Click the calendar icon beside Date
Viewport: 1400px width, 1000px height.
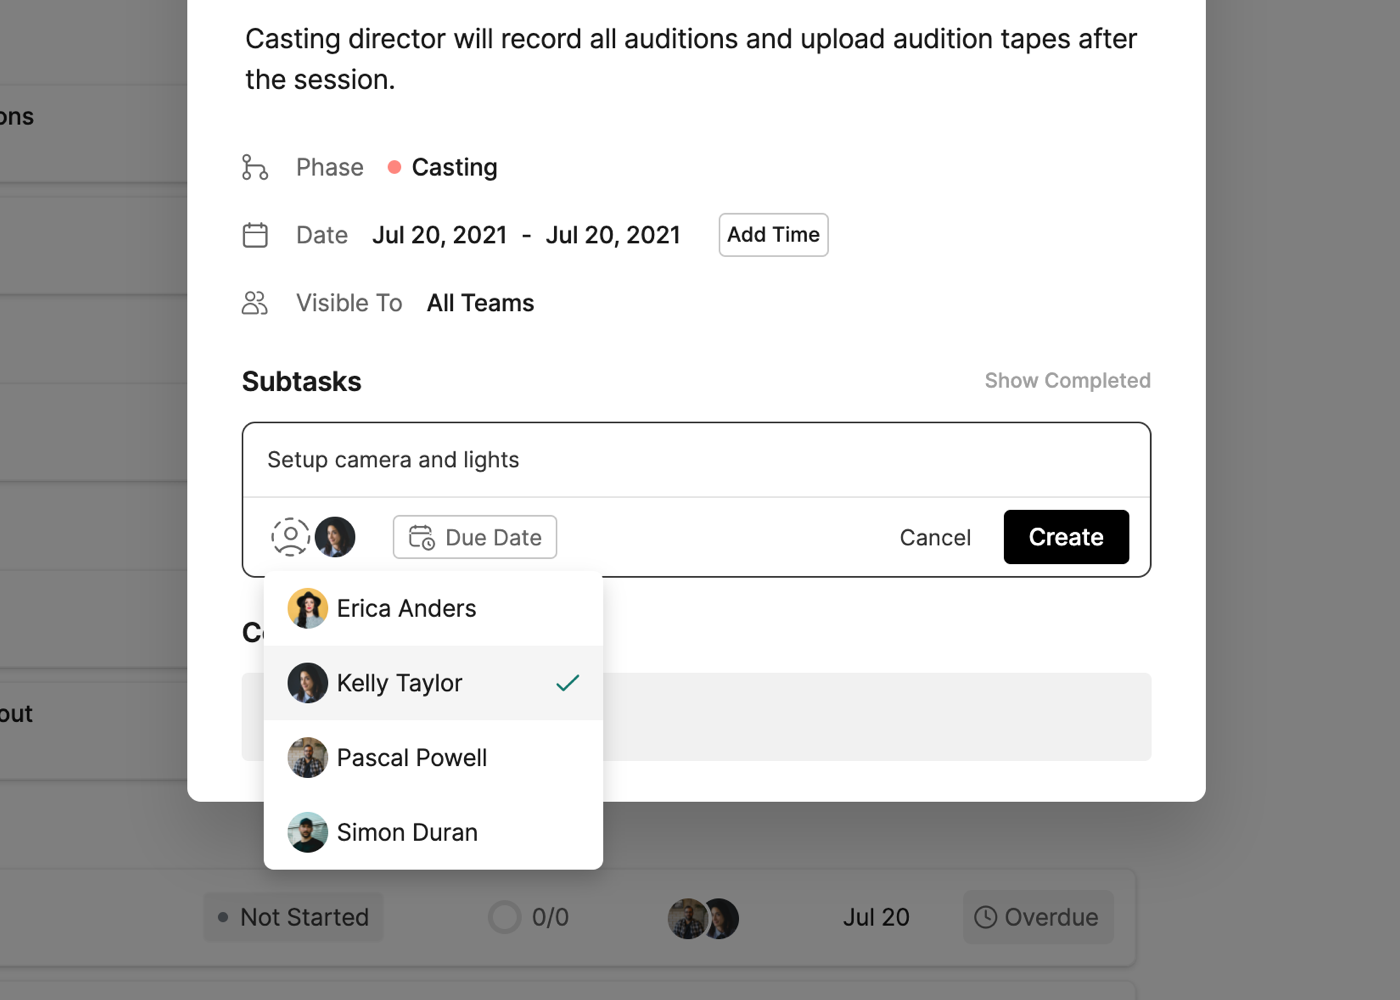[255, 235]
